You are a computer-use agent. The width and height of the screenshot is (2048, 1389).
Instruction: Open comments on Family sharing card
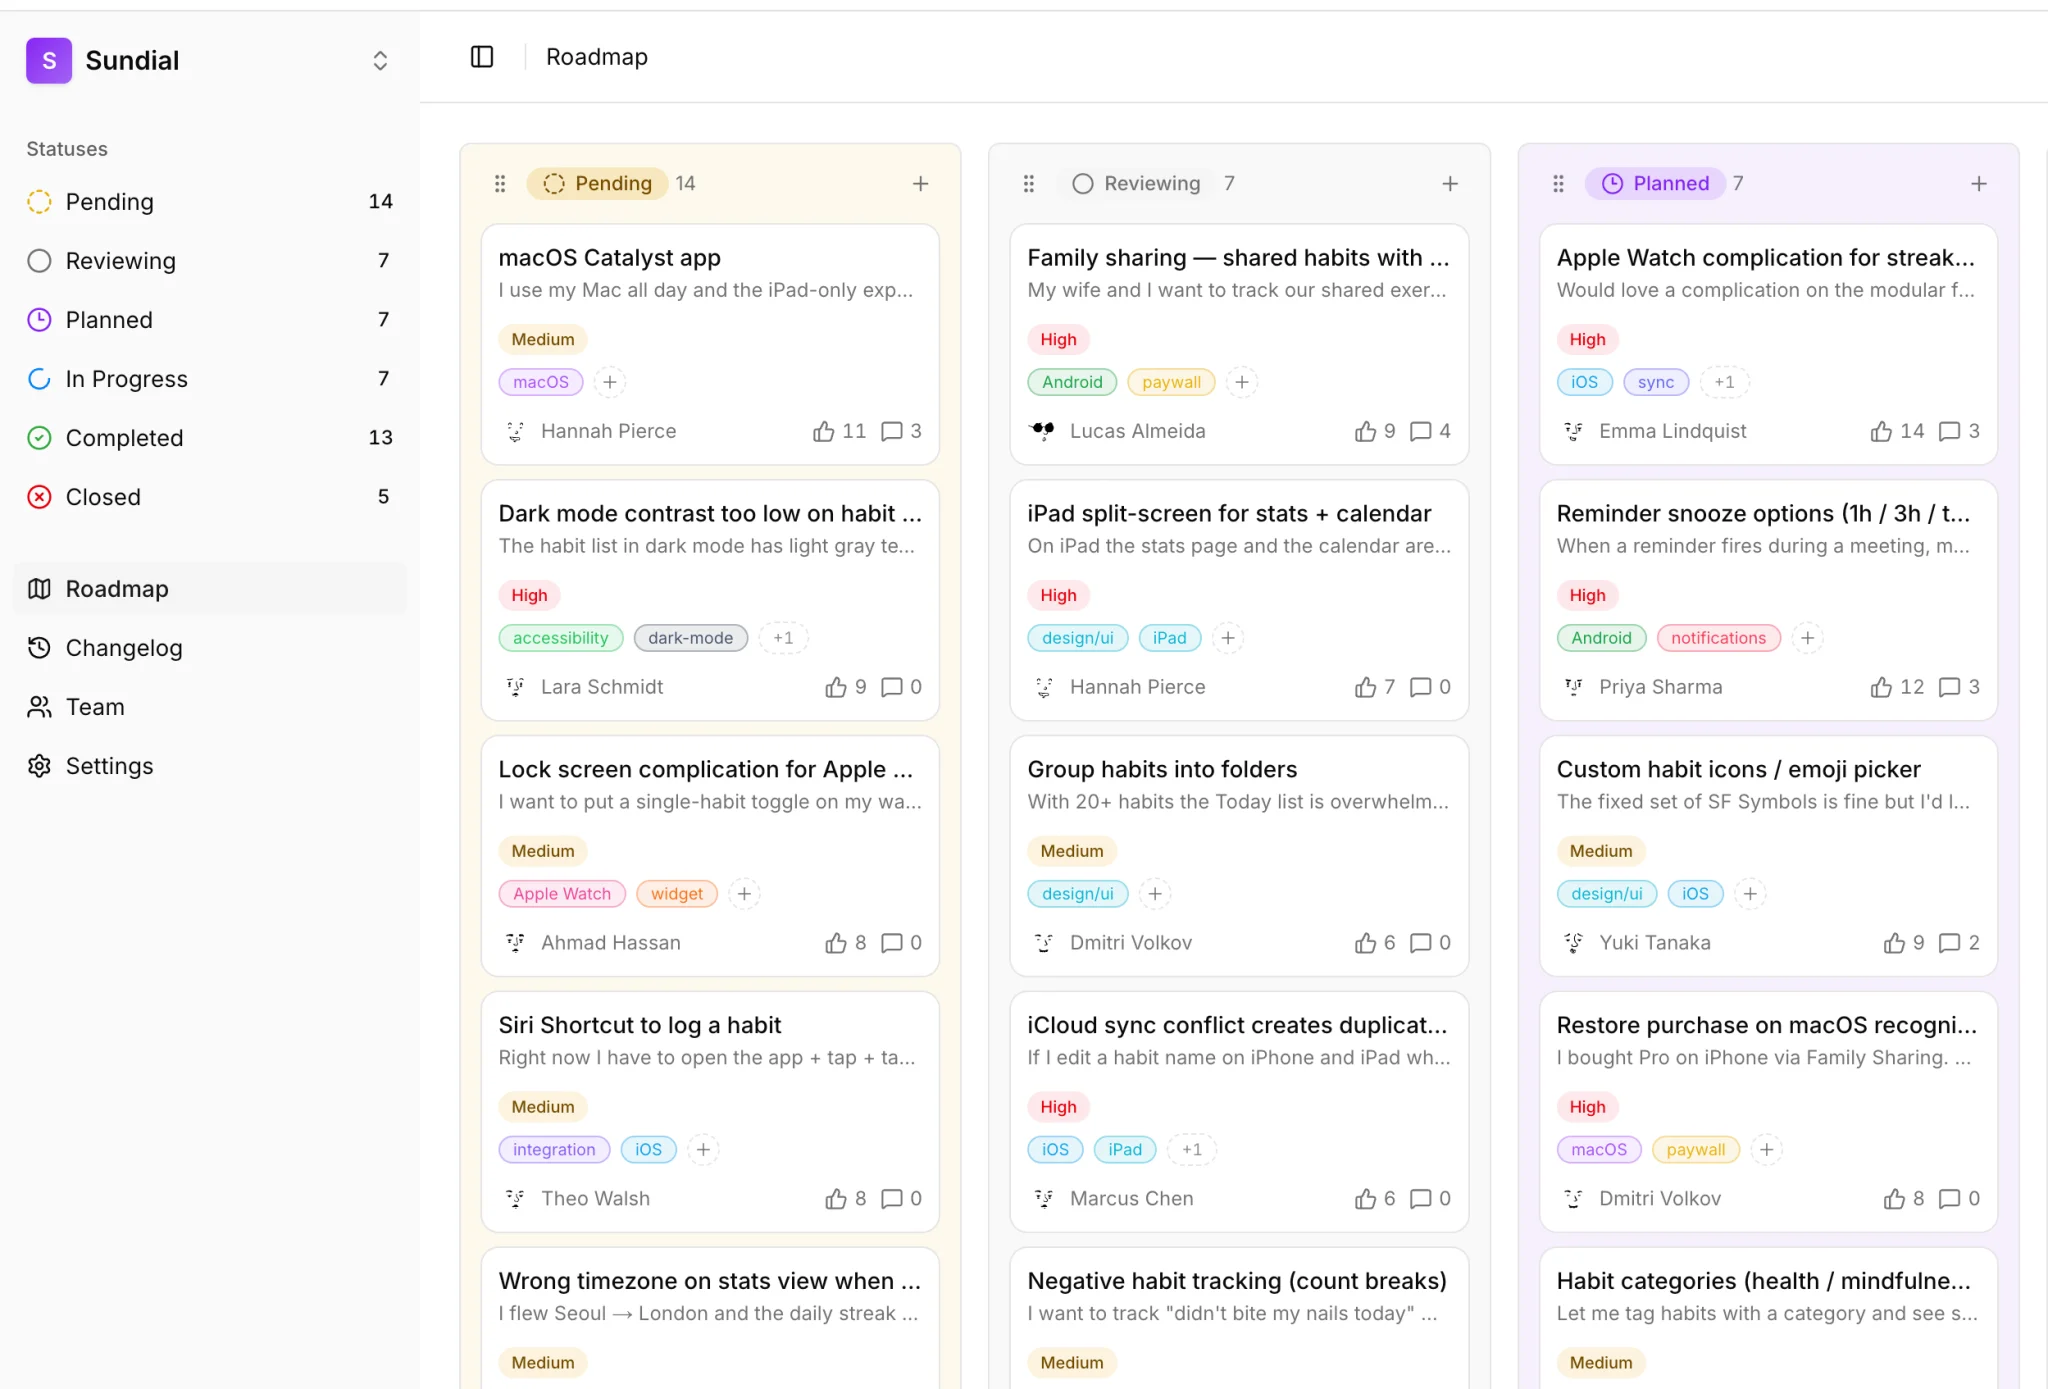tap(1430, 431)
